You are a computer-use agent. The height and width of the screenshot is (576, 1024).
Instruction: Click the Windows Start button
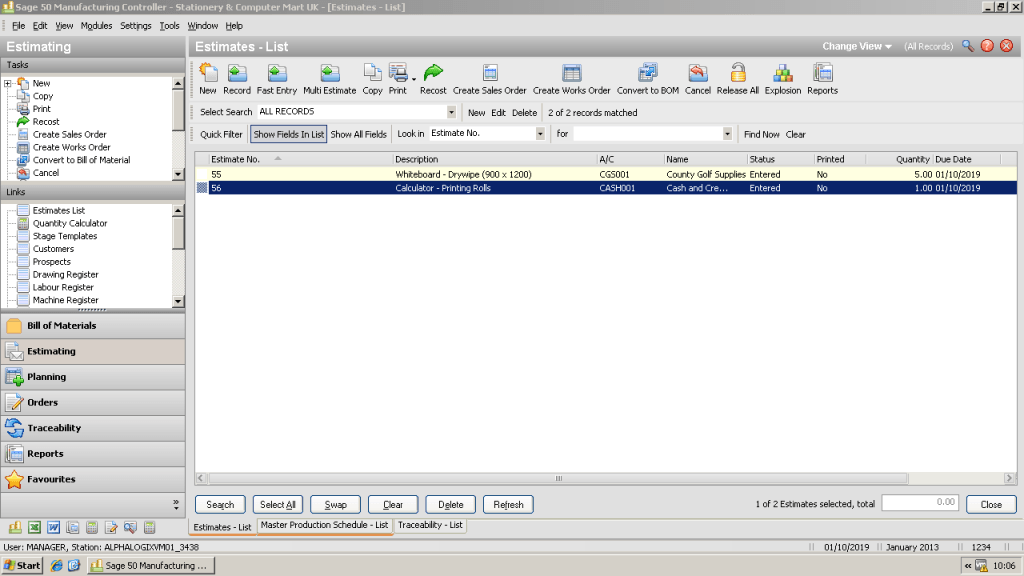(23, 566)
